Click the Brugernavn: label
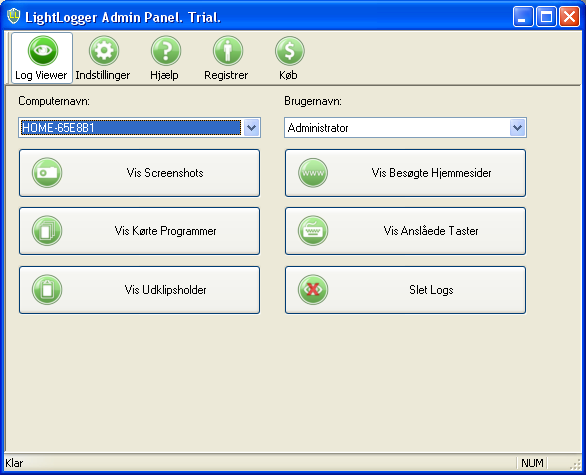This screenshot has width=586, height=475. click(313, 101)
